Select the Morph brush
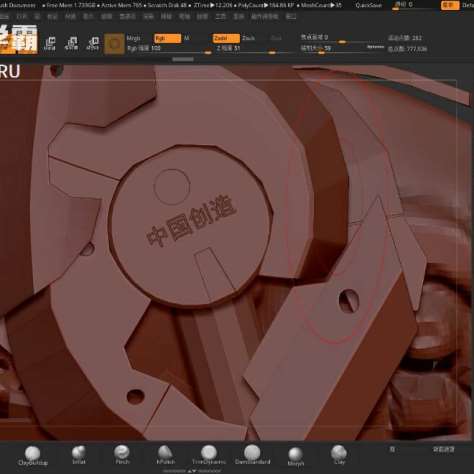 295,457
